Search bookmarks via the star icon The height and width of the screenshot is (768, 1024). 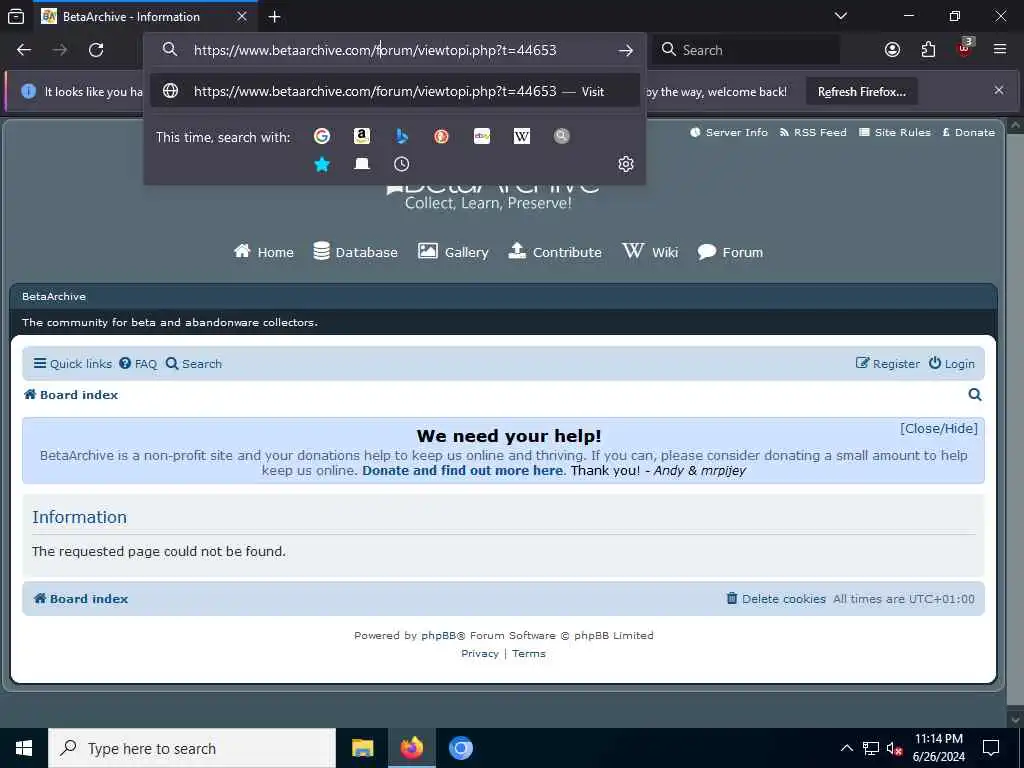(322, 164)
